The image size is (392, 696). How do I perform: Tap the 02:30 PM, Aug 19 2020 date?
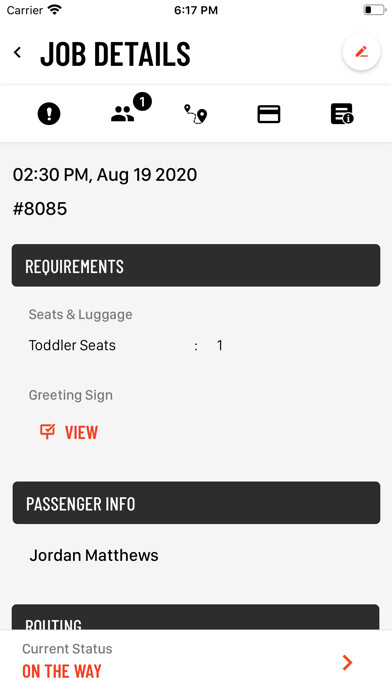coord(105,175)
